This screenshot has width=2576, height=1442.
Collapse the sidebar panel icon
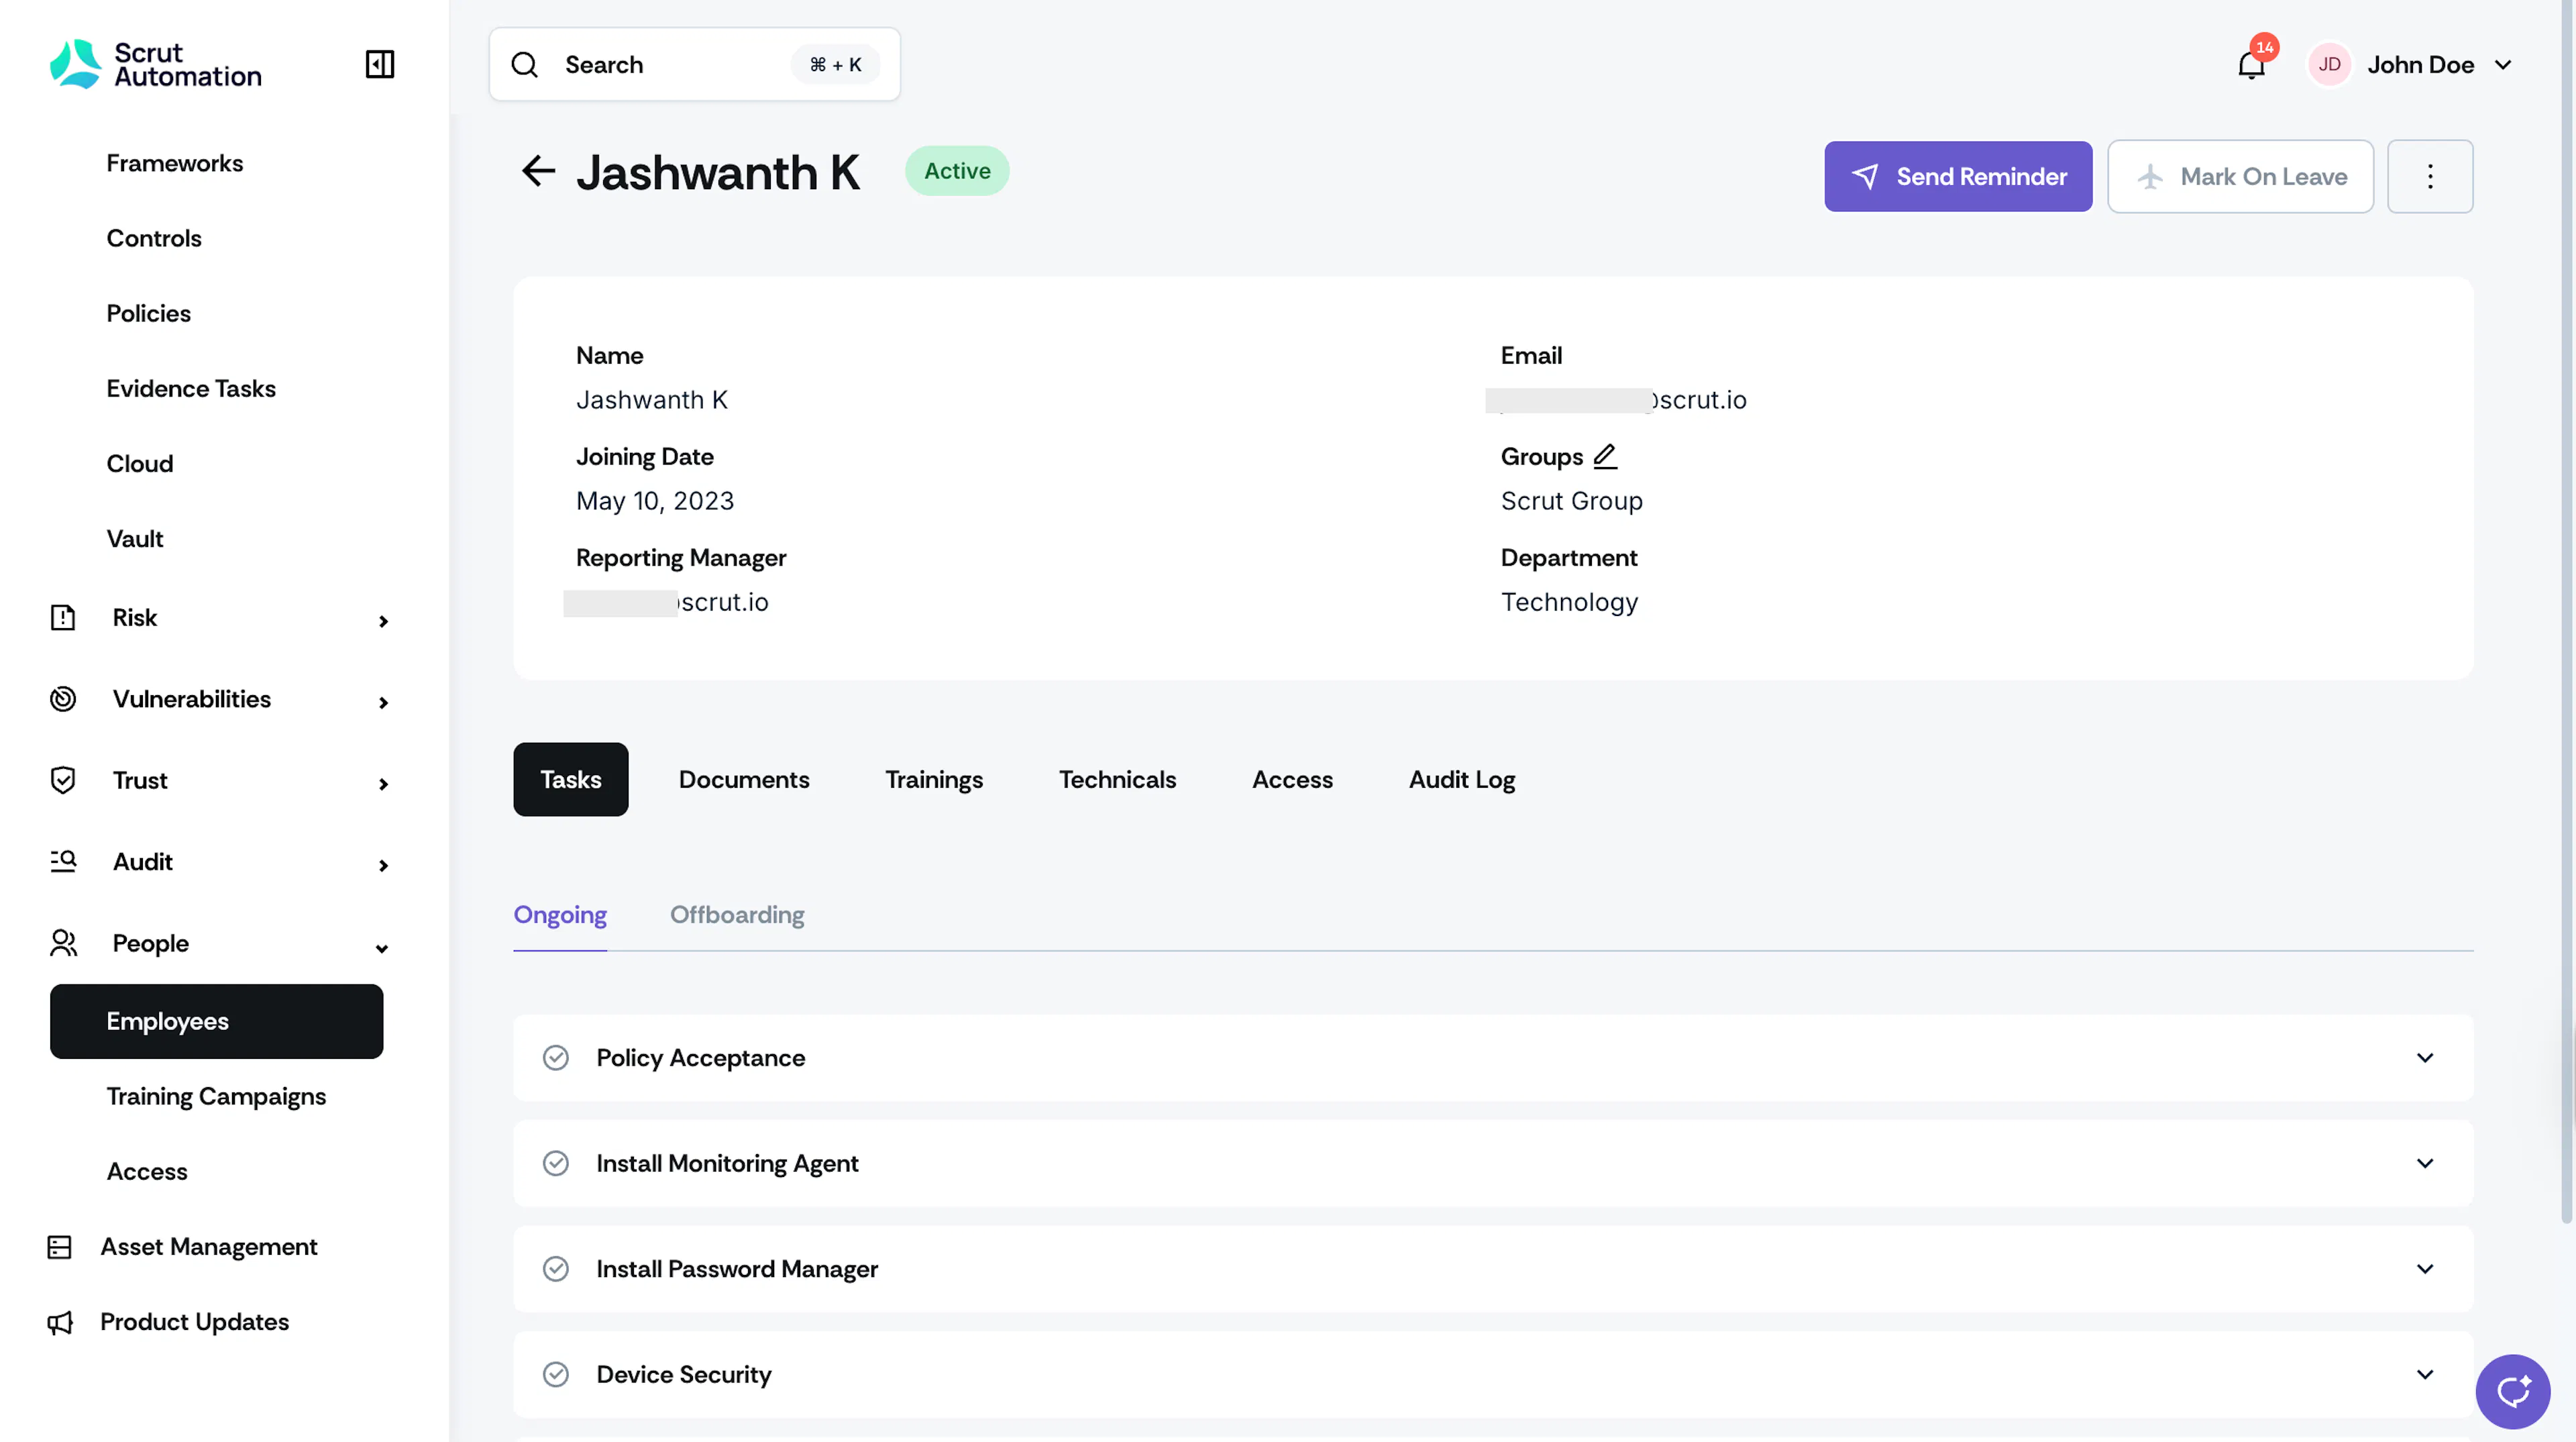click(x=380, y=64)
